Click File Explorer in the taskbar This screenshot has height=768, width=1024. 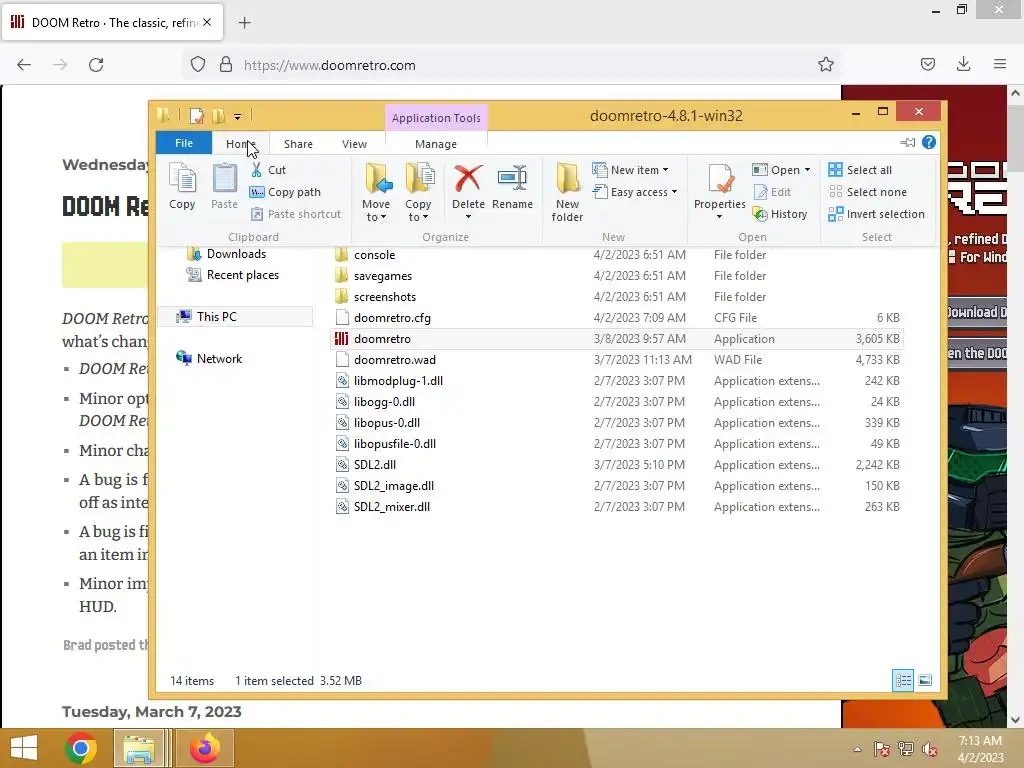pyautogui.click(x=139, y=748)
